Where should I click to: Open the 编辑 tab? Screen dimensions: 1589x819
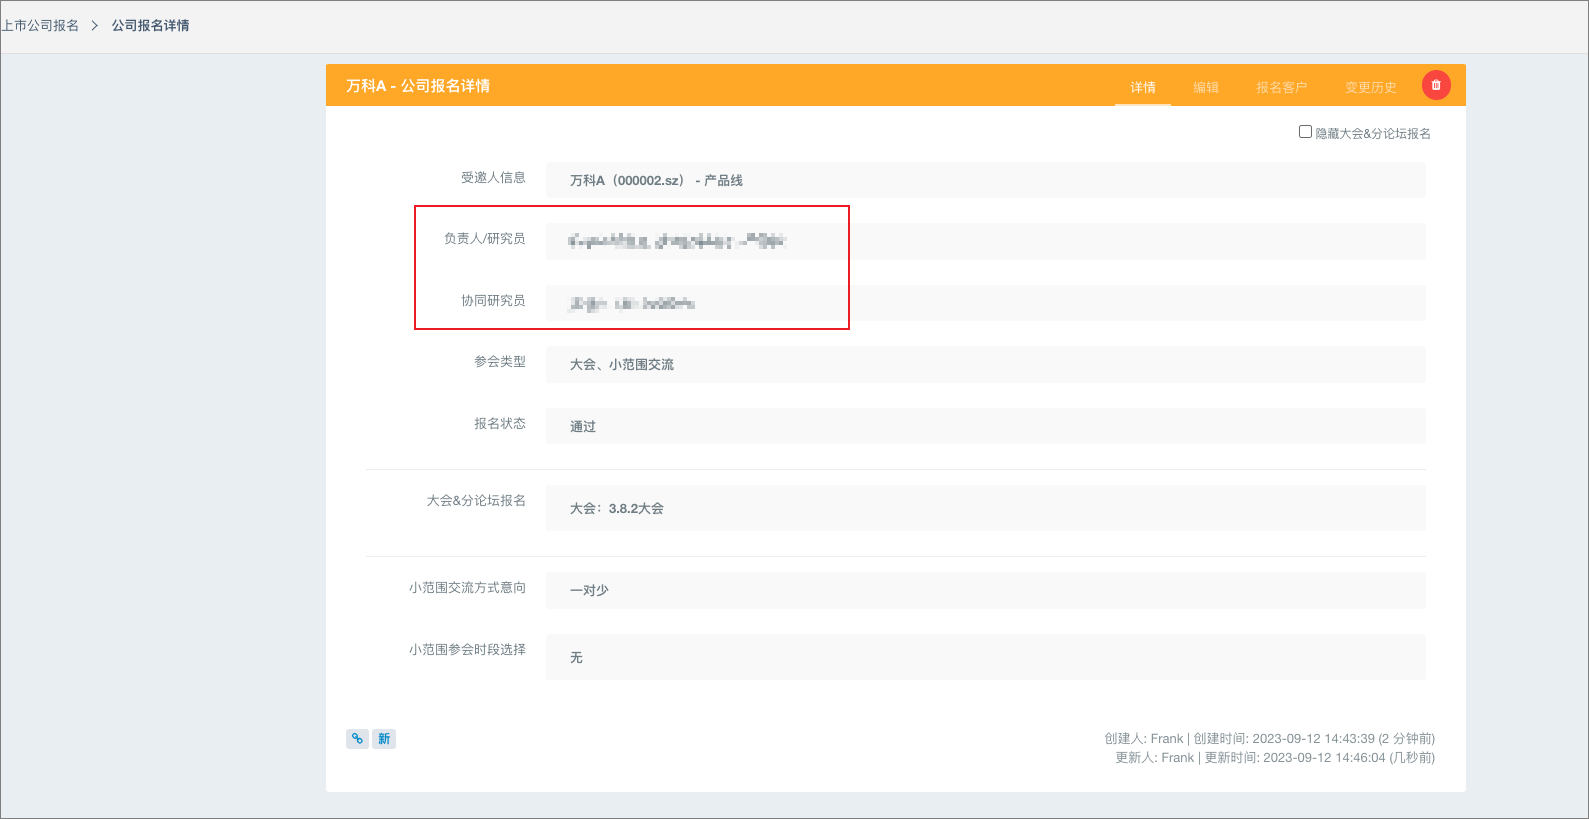tap(1206, 87)
